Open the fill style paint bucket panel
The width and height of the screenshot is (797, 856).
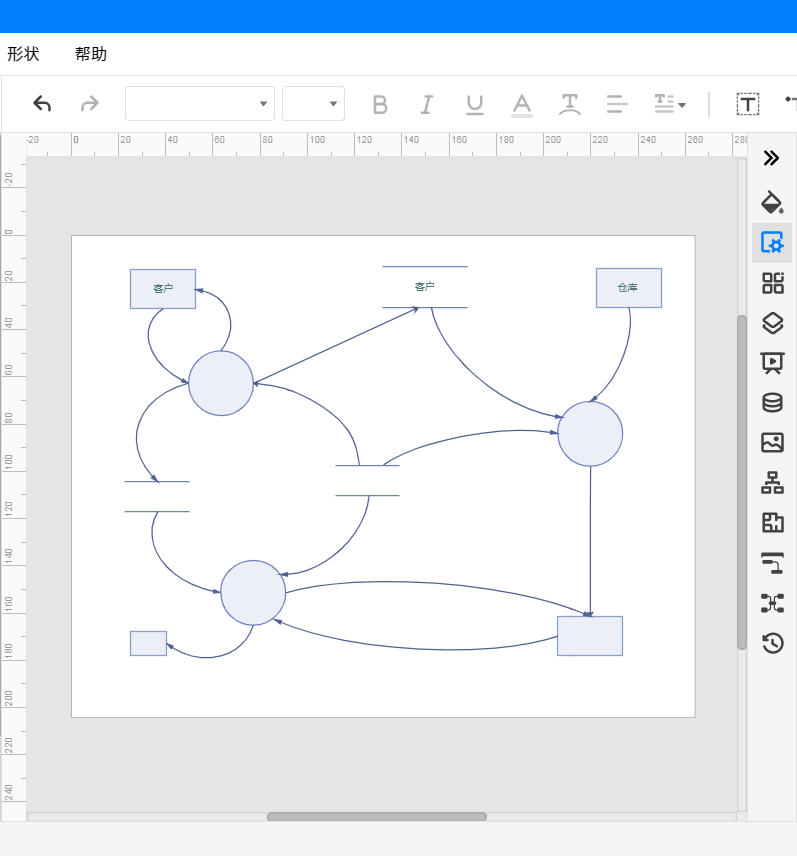click(772, 202)
